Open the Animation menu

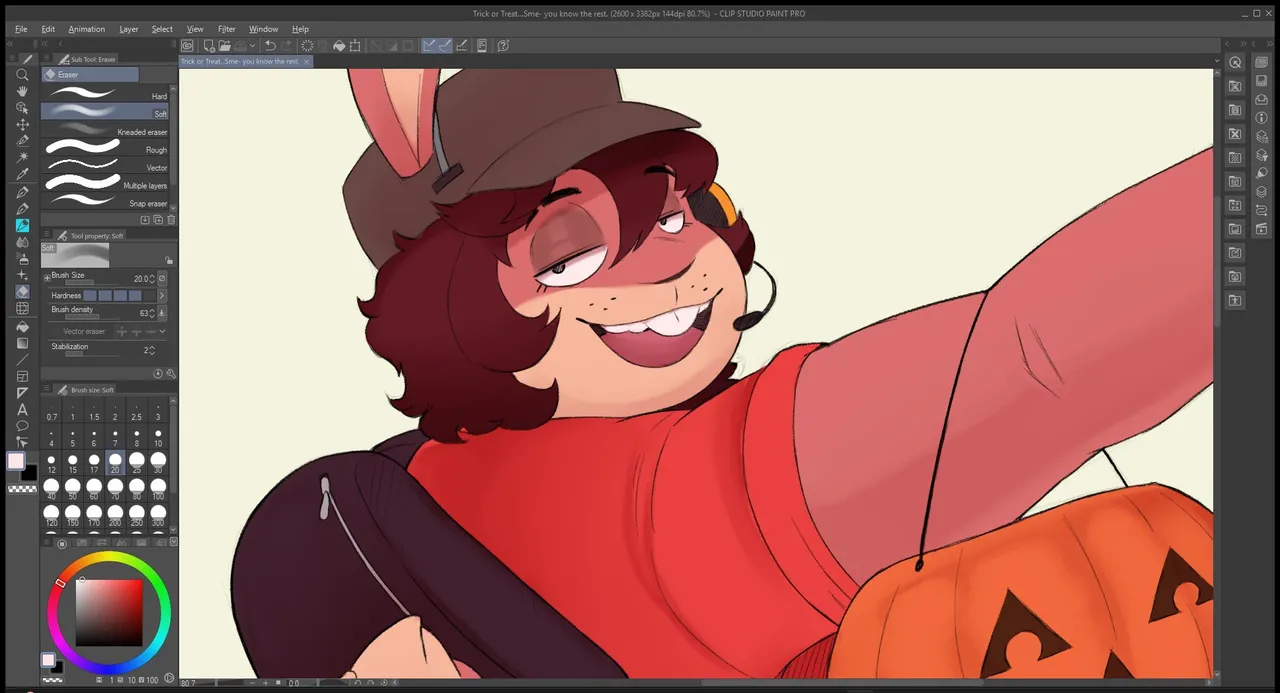pyautogui.click(x=86, y=29)
